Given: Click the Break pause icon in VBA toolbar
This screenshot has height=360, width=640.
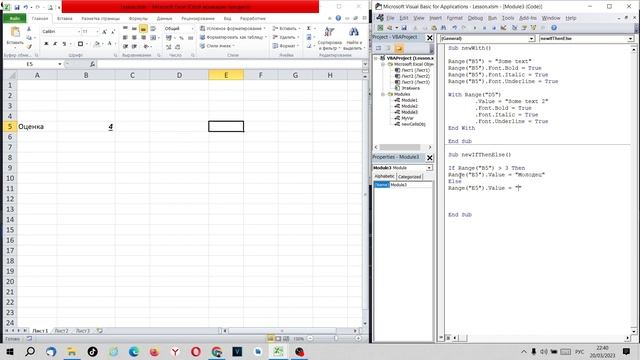Looking at the screenshot, I should tap(484, 28).
